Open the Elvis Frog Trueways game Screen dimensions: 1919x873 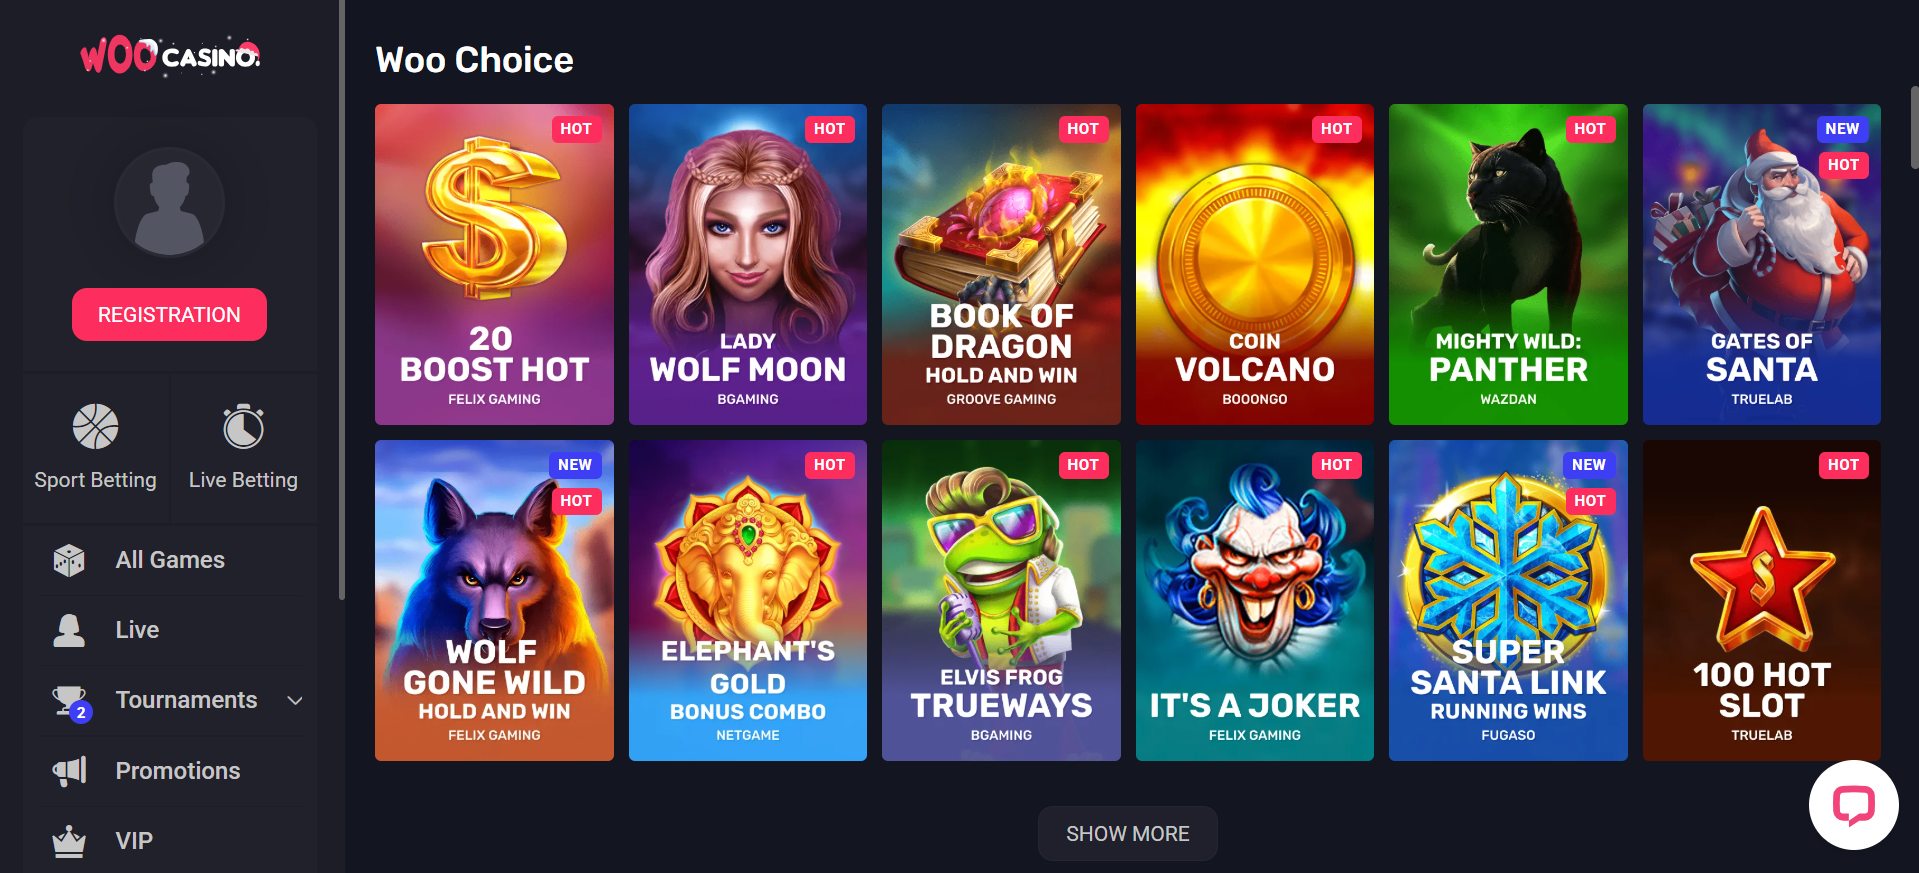(x=1001, y=601)
